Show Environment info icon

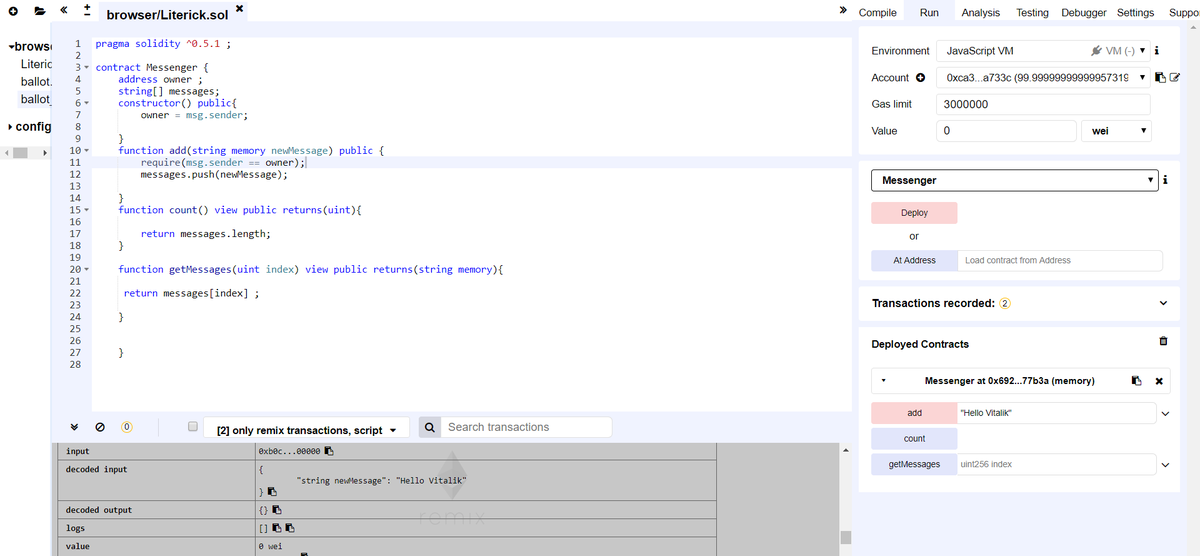tap(1156, 51)
